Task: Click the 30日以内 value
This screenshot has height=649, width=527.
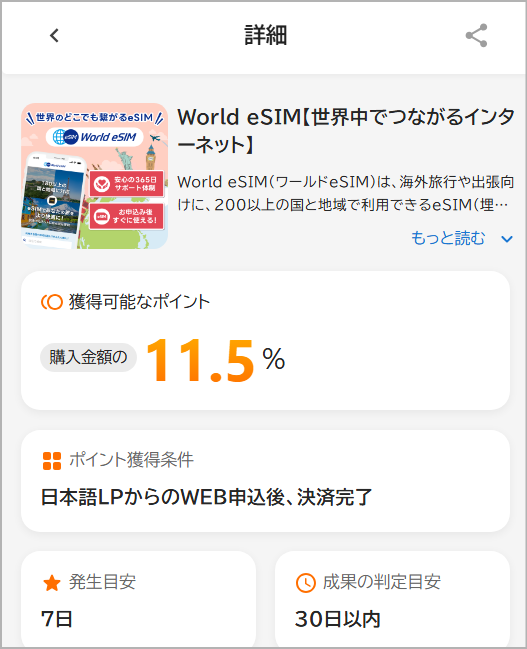Action: click(x=337, y=619)
